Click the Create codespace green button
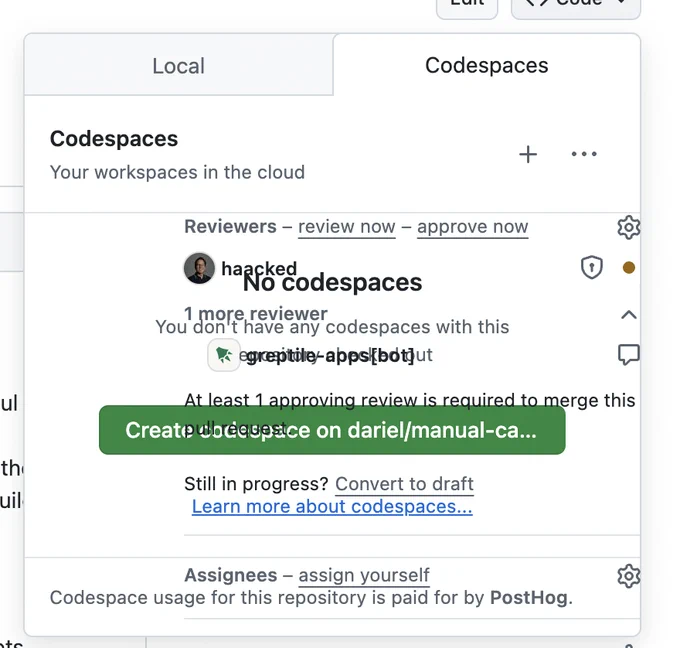 tap(332, 430)
